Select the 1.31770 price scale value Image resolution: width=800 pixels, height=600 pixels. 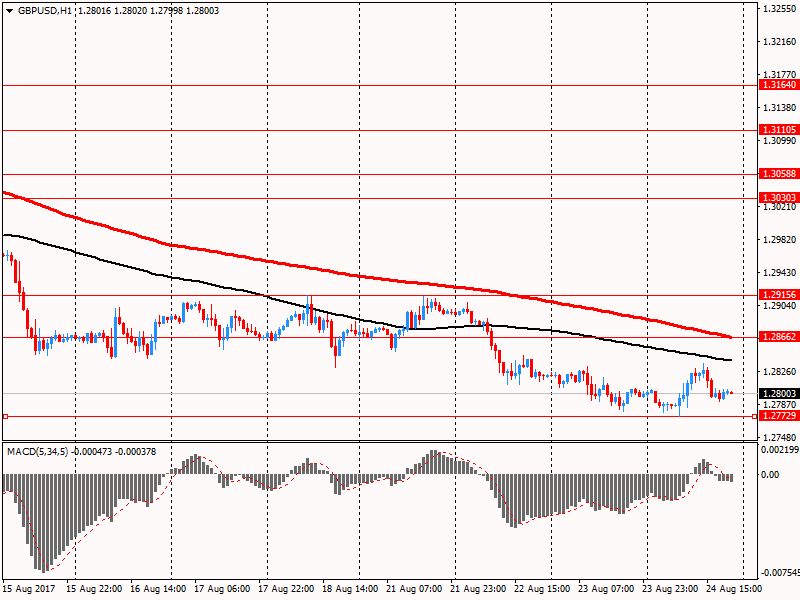(780, 75)
